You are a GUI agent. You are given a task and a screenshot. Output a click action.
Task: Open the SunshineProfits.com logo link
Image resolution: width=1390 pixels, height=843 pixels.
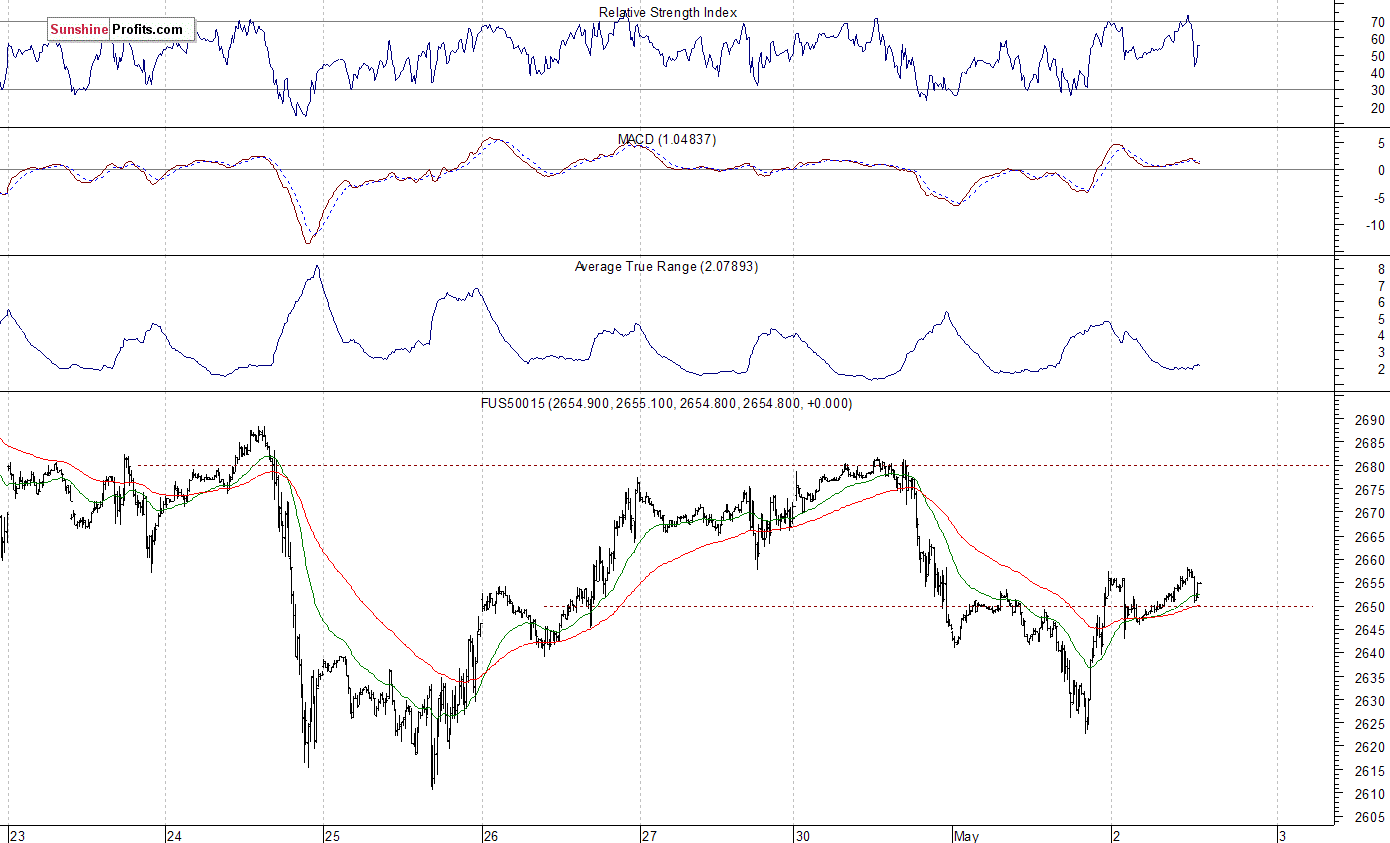point(121,29)
